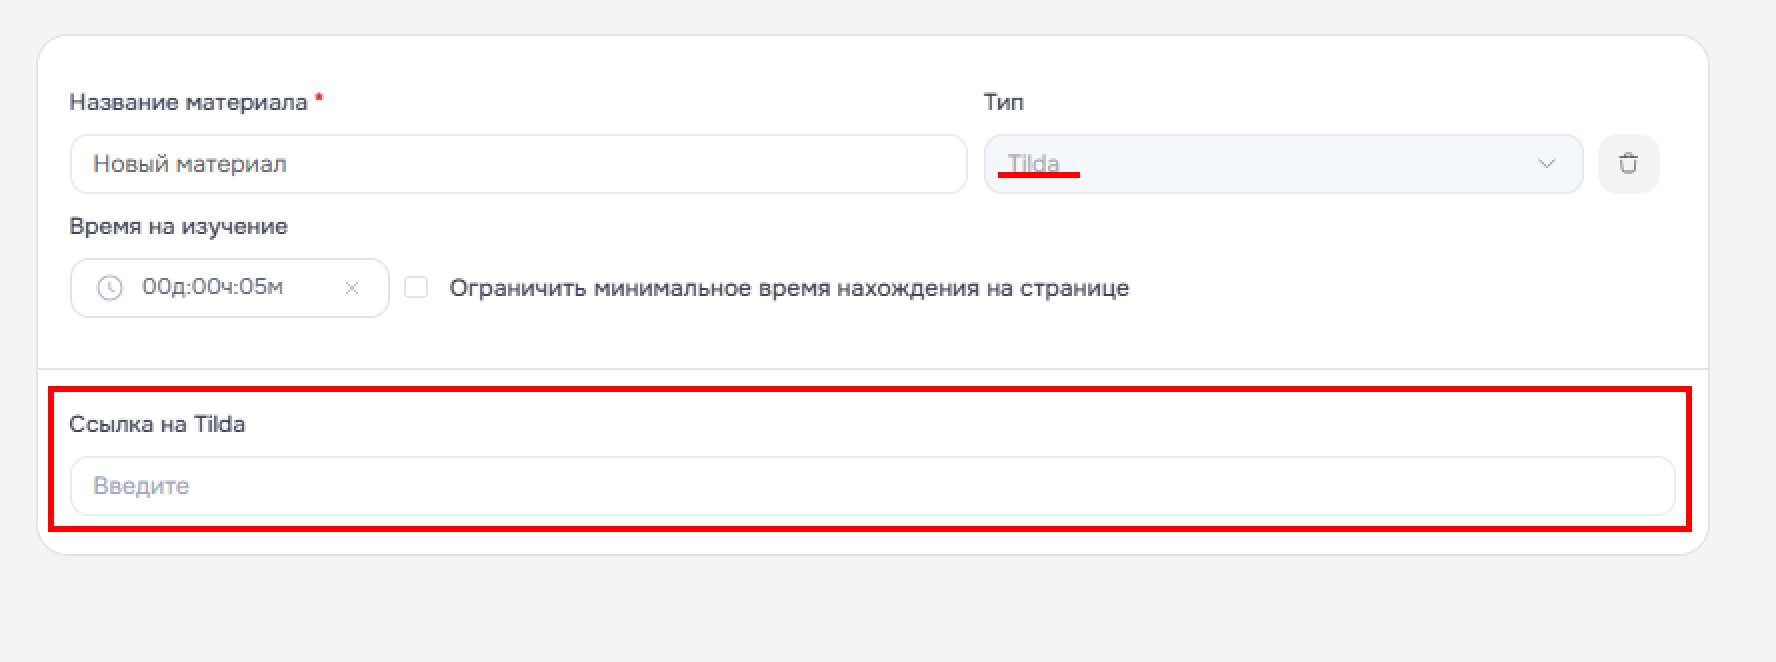Click the Название материала label

click(x=188, y=102)
